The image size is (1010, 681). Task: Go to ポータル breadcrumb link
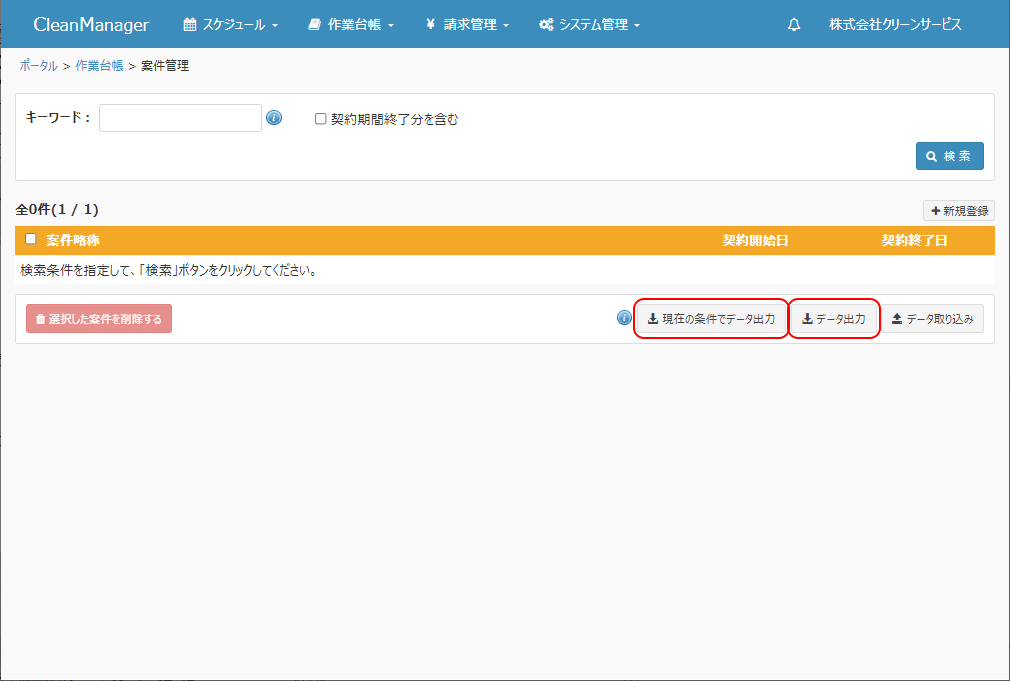[39, 66]
